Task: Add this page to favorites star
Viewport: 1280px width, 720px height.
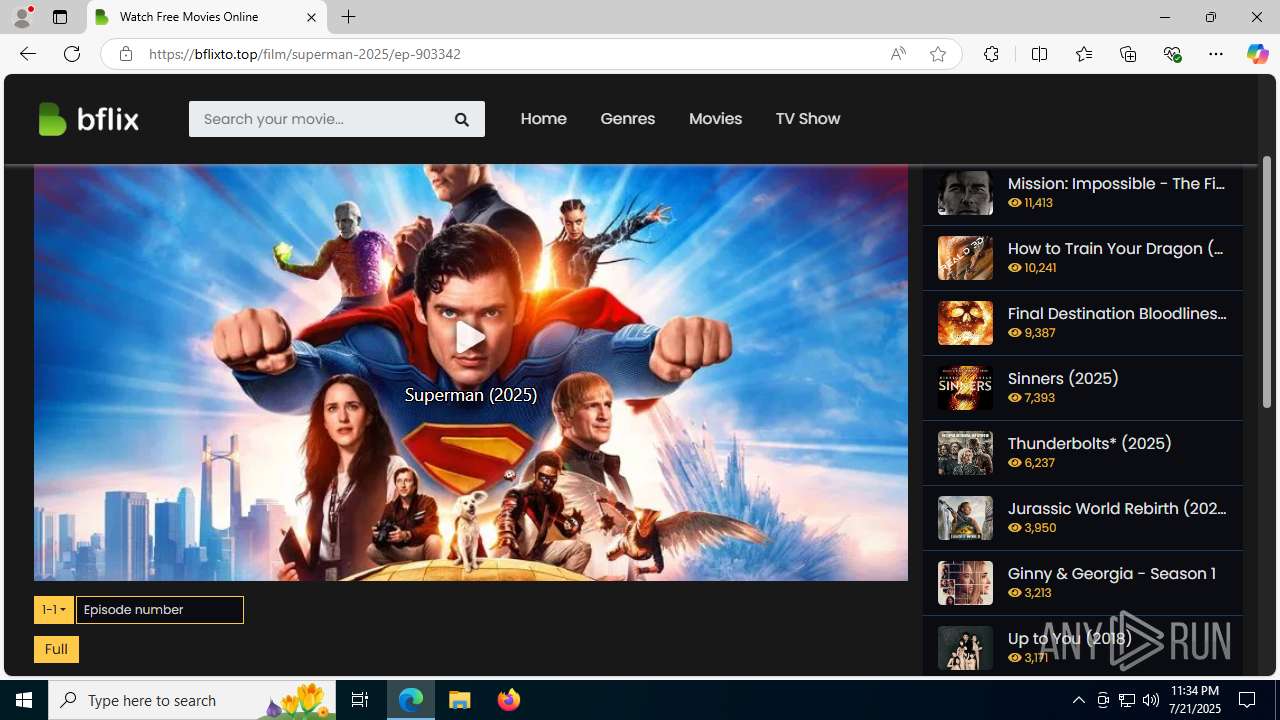Action: 937,54
